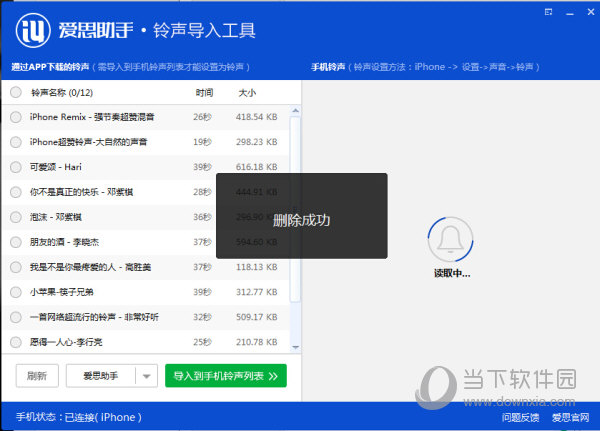Click the ringtone name 小苹果-筷子兄弟
Screen dimensions: 600x431
pos(62,292)
